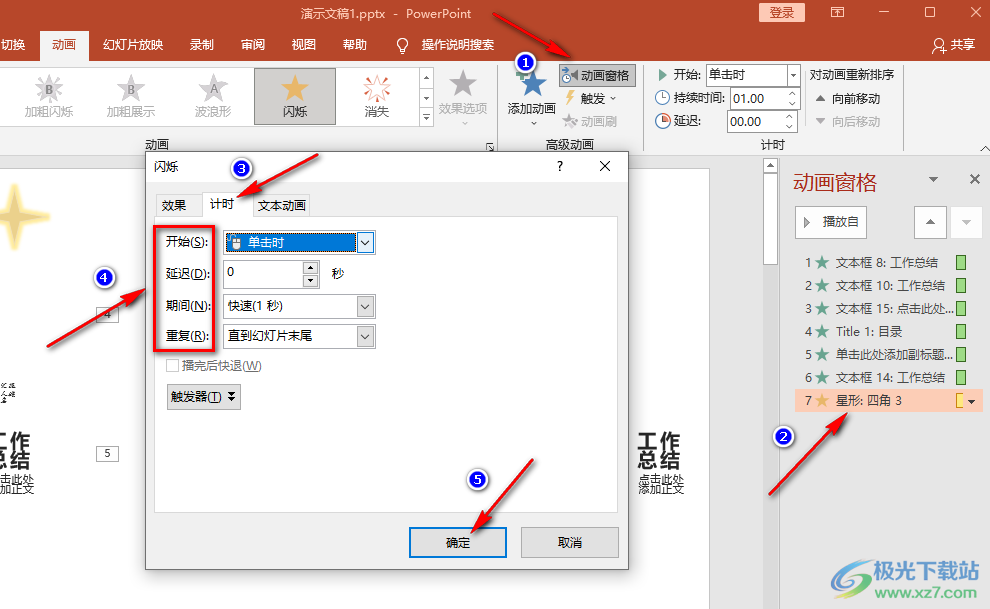This screenshot has width=990, height=609.
Task: Click the 共享 share icon
Action: click(x=939, y=45)
